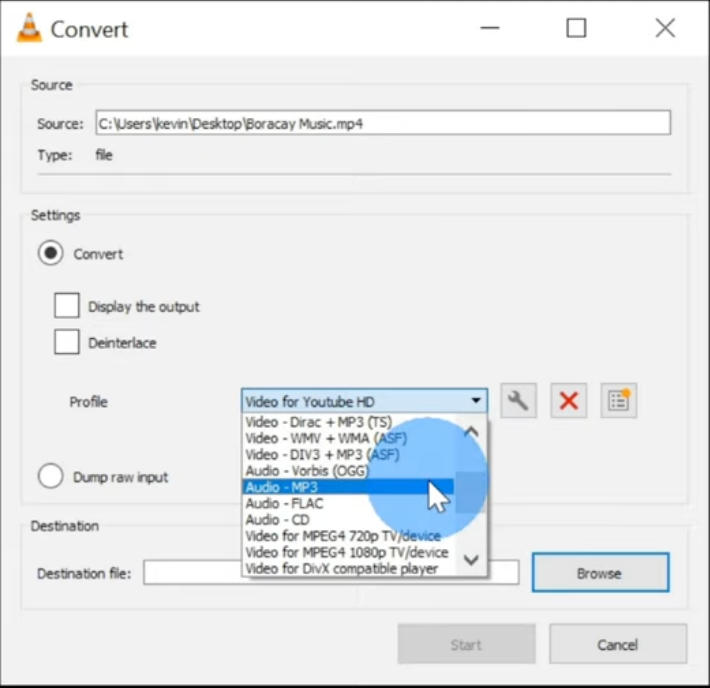The width and height of the screenshot is (710, 688).
Task: Select Video for MPEG4 720p TV/device
Action: click(349, 536)
